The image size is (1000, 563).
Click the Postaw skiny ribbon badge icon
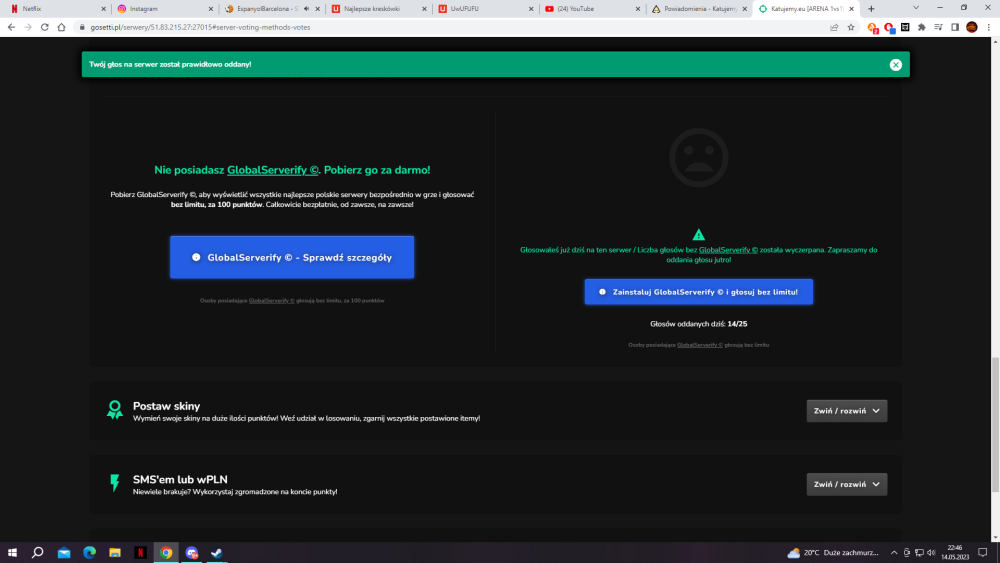point(115,409)
